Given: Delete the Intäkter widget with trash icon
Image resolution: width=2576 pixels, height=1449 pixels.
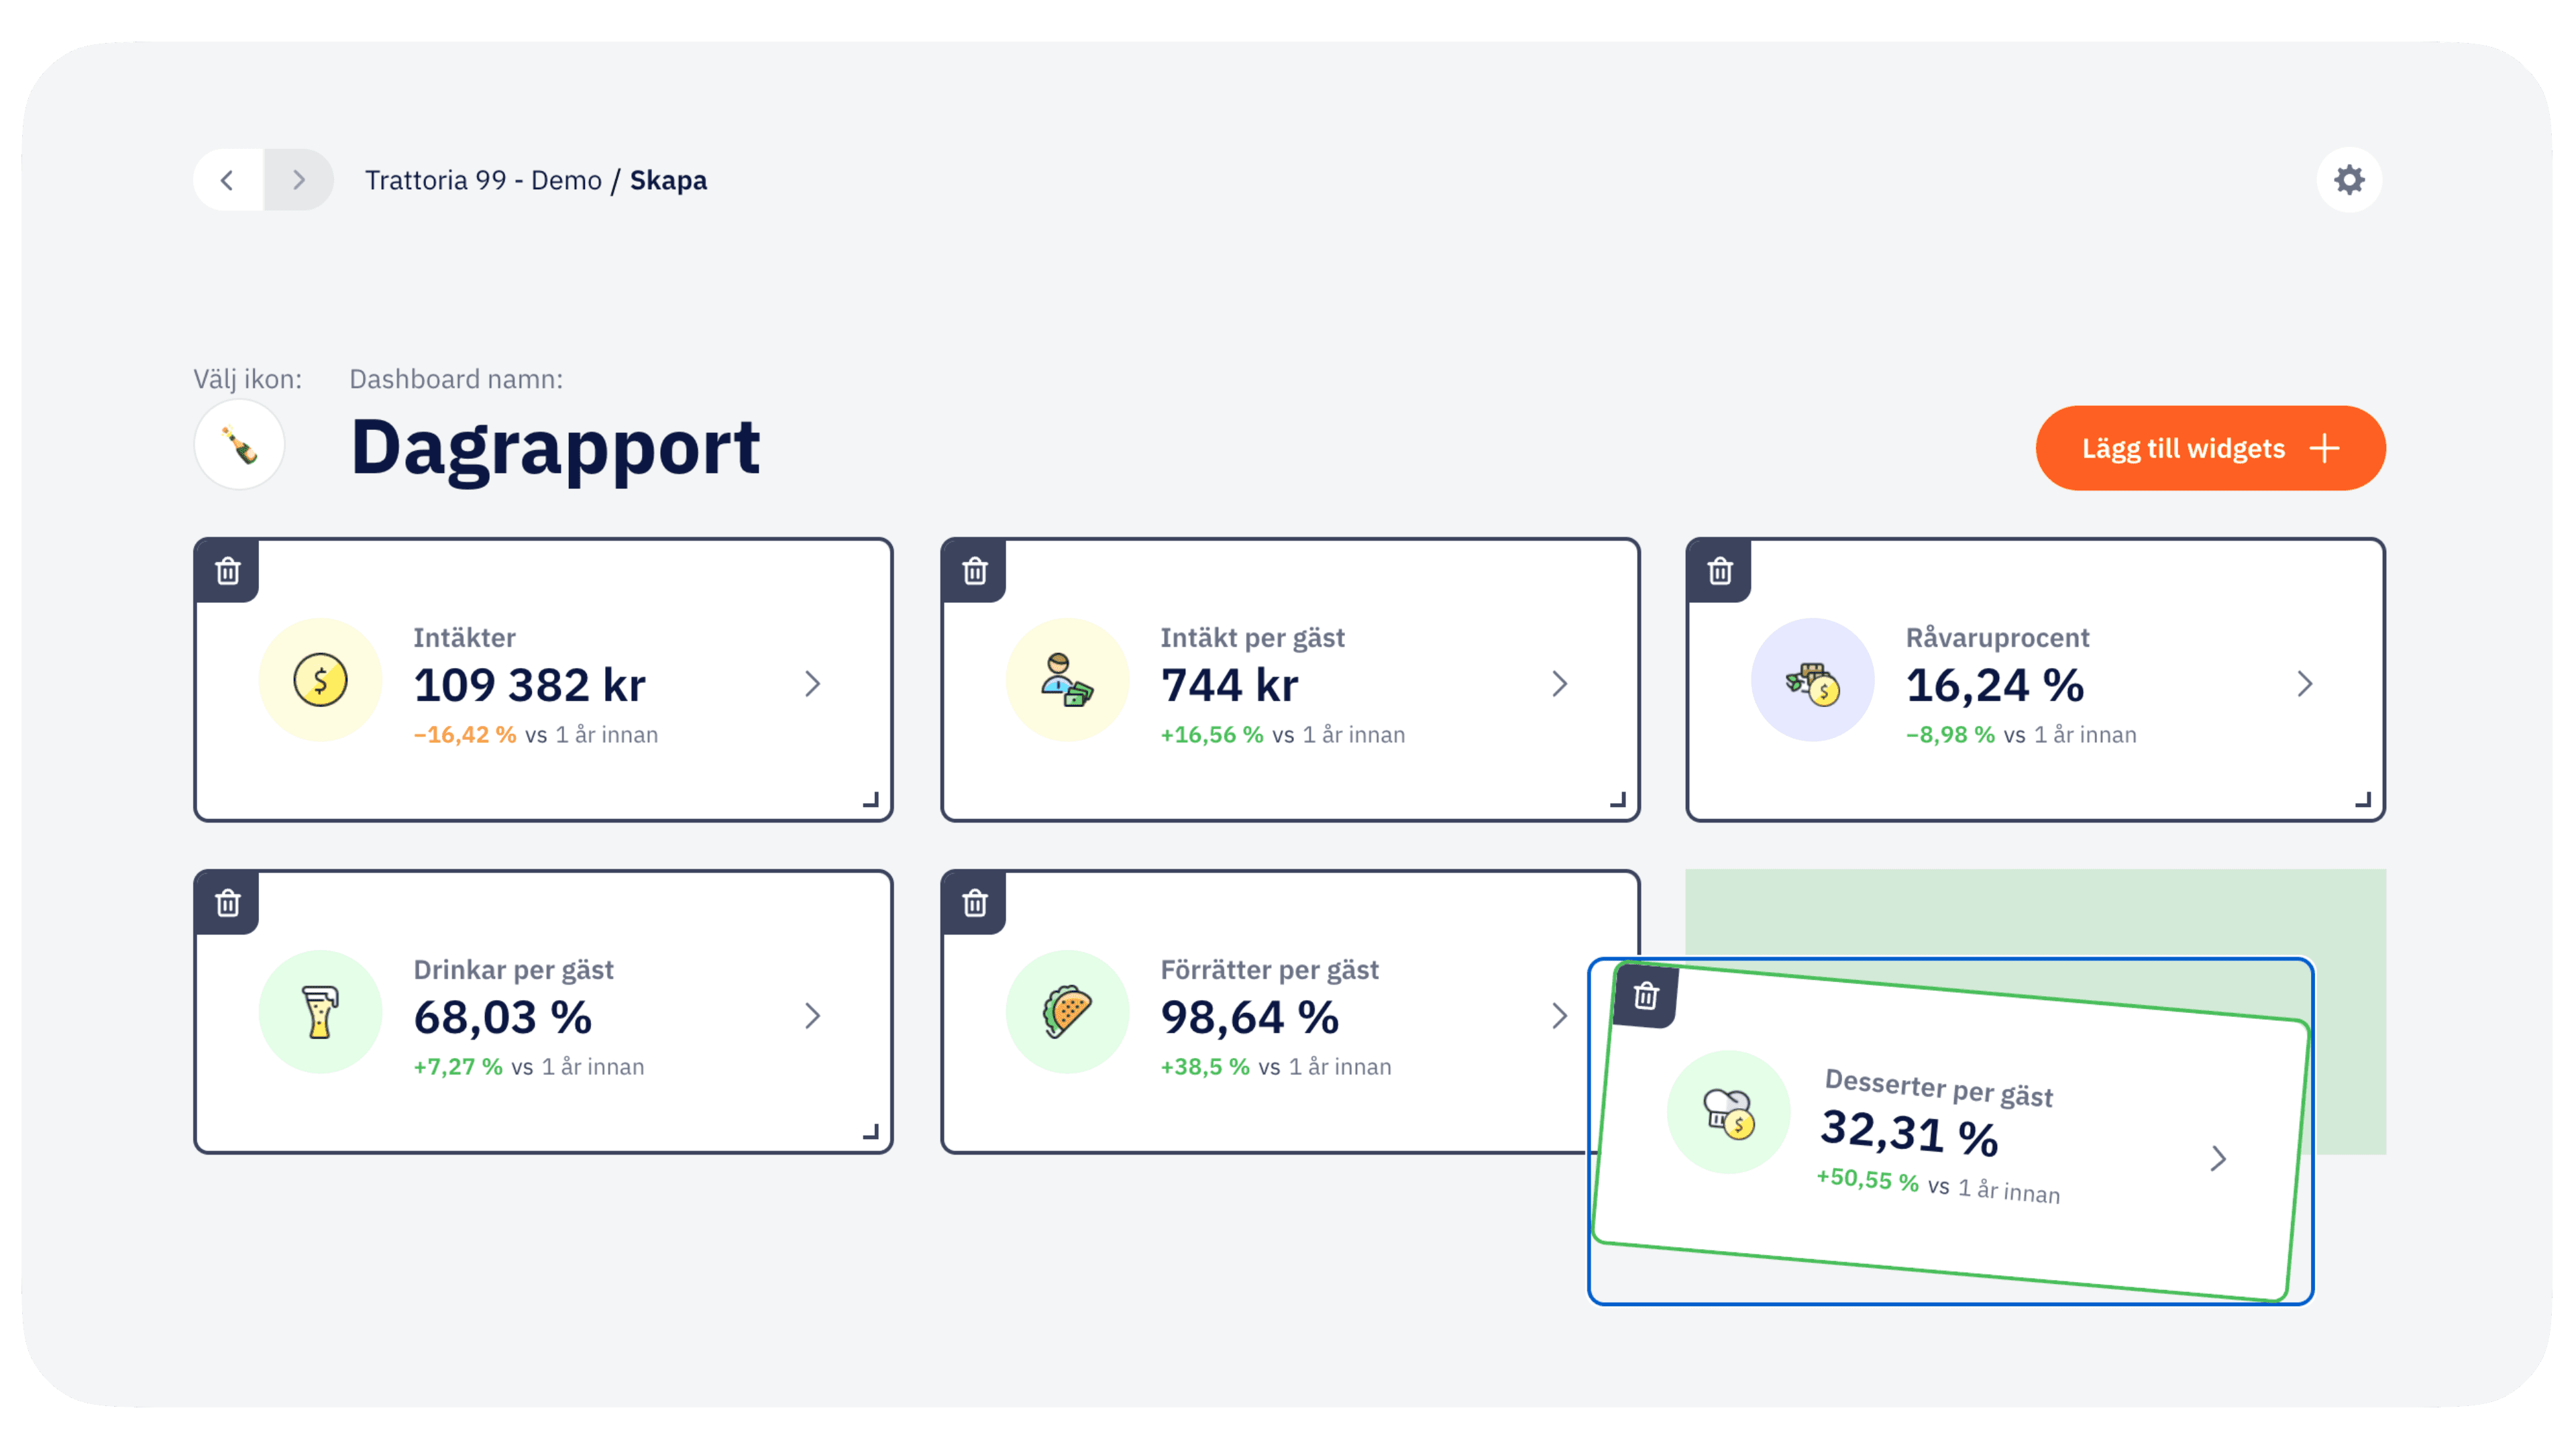Looking at the screenshot, I should [228, 571].
